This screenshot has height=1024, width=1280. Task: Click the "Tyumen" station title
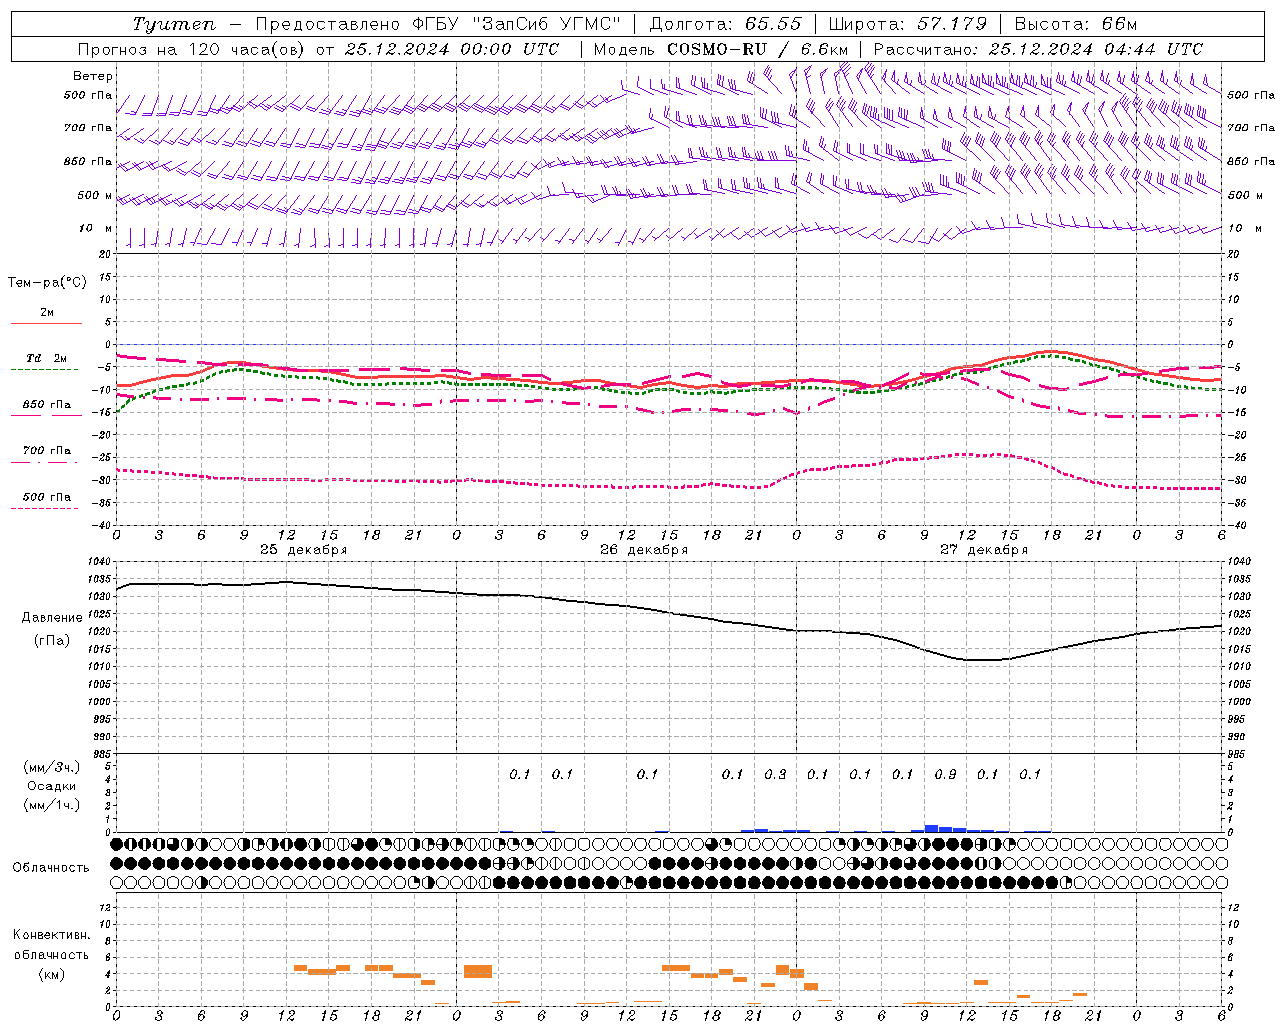[174, 24]
